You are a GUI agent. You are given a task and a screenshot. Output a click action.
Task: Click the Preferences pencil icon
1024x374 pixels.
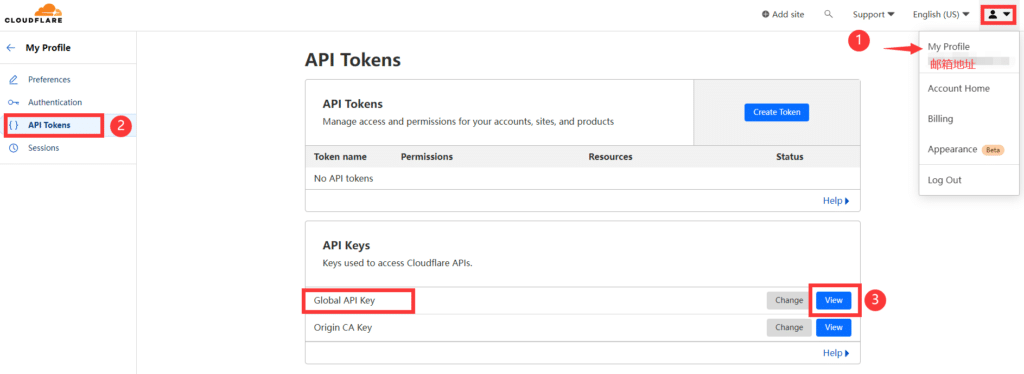[13, 80]
